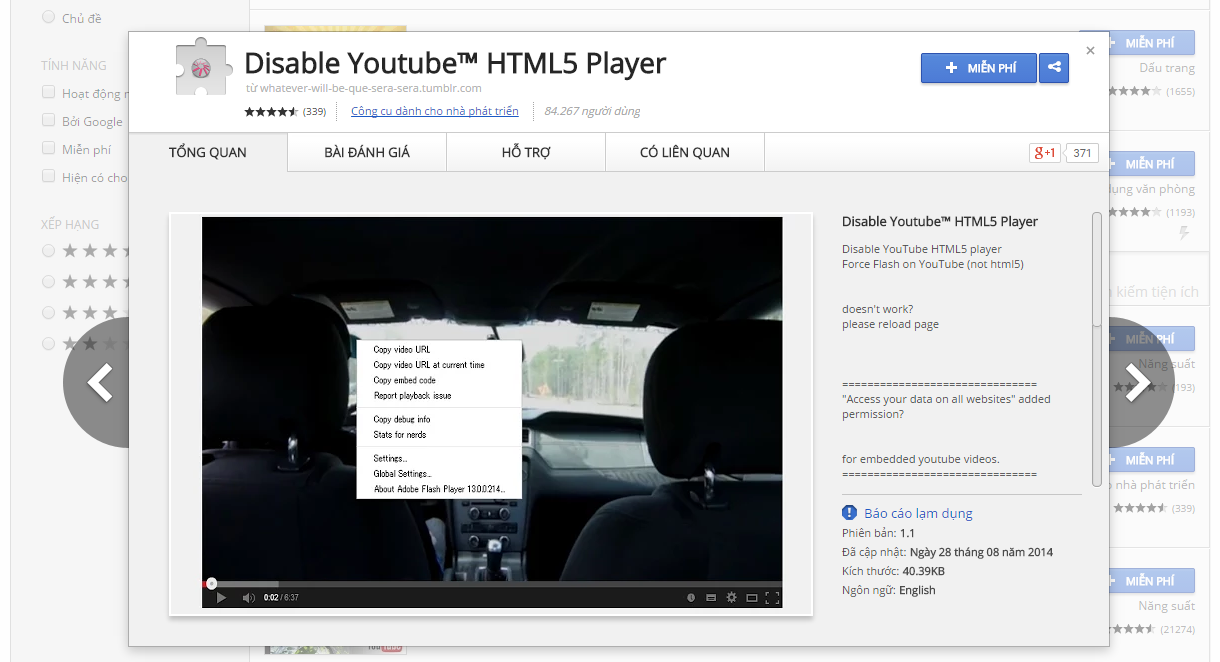Switch to the 'Hỗ trợ' tab
Image resolution: width=1220 pixels, height=662 pixels.
pos(526,153)
